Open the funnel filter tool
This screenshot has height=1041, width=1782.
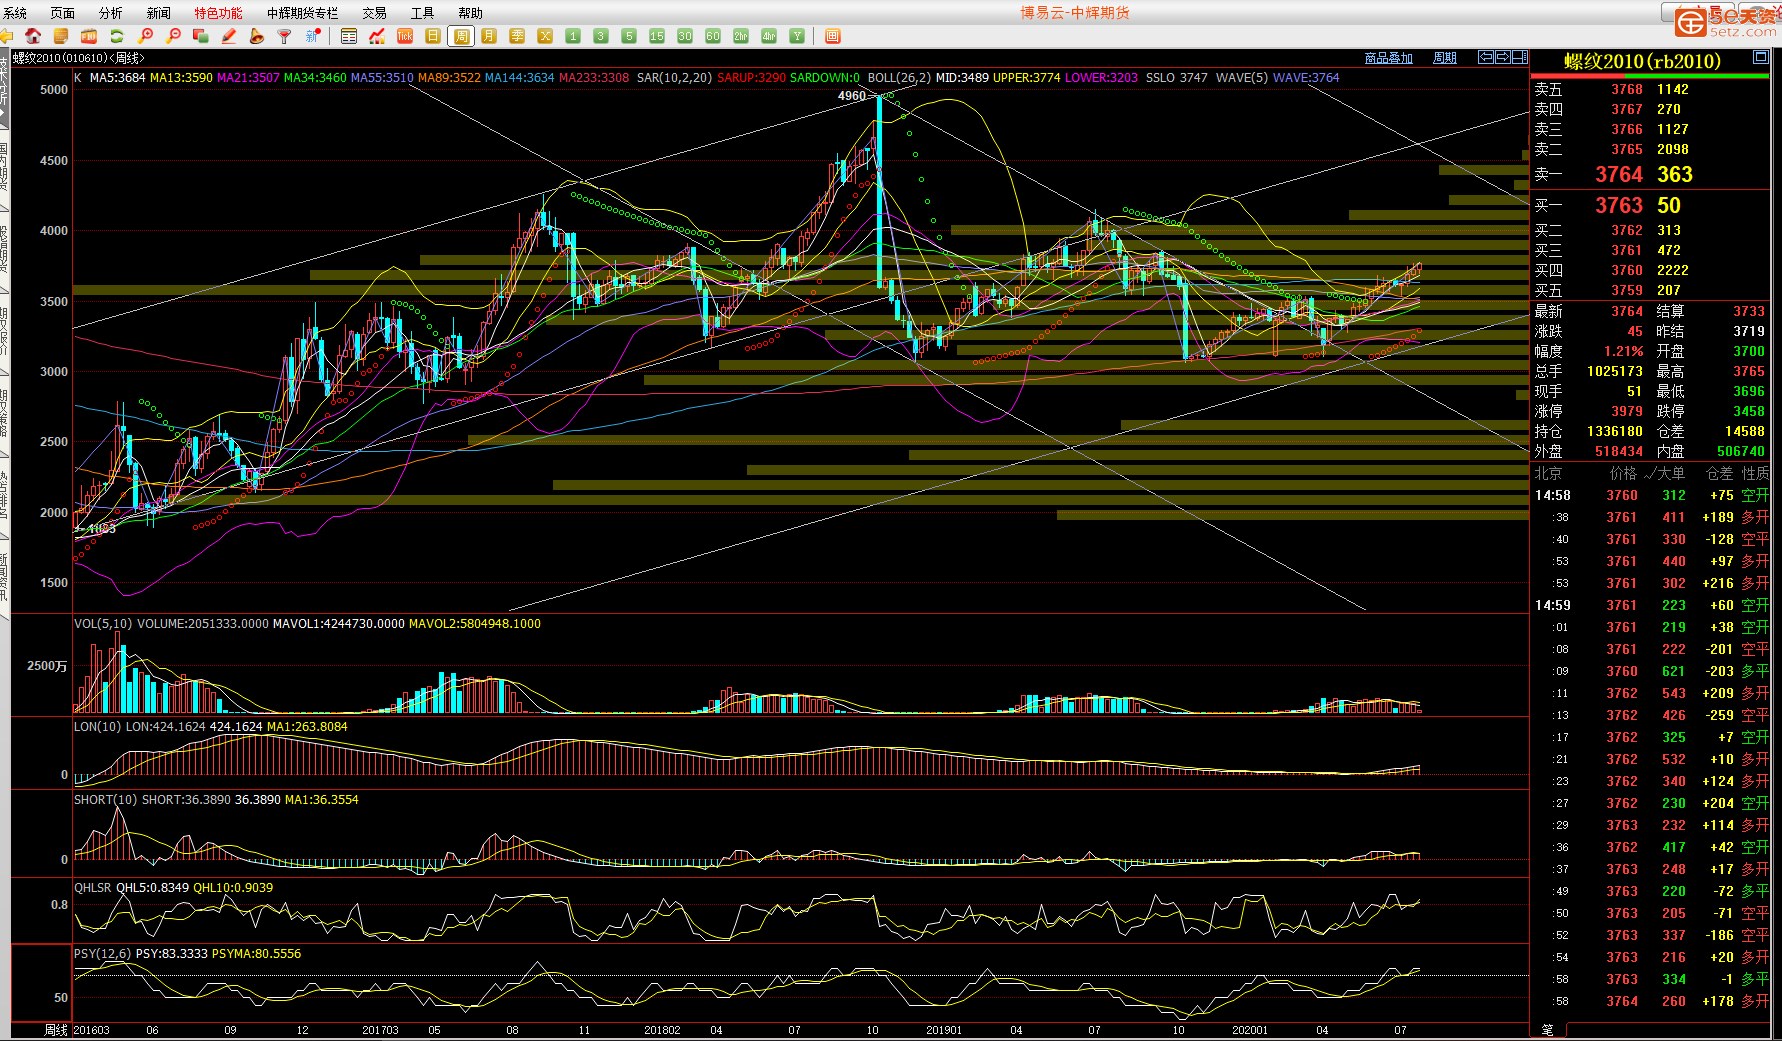[285, 36]
